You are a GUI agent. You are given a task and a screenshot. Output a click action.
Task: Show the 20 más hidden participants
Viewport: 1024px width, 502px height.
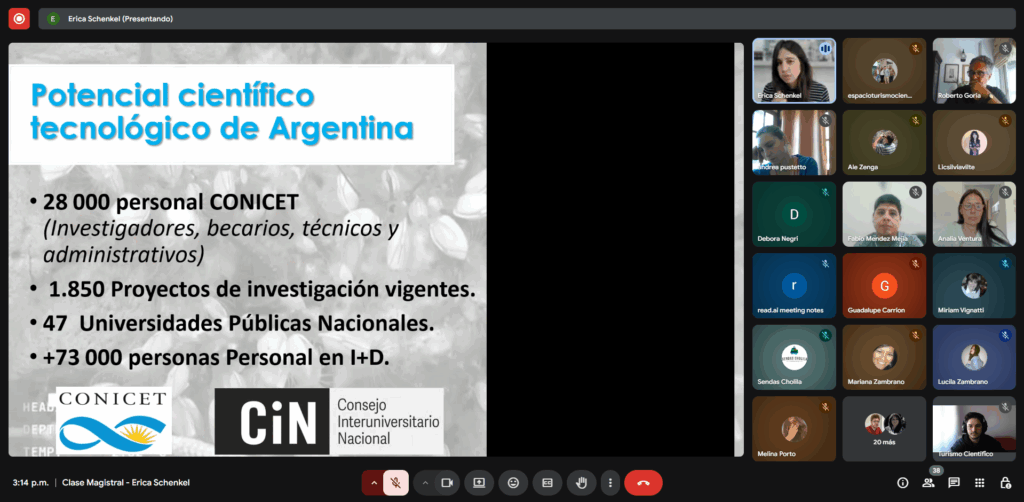click(884, 429)
